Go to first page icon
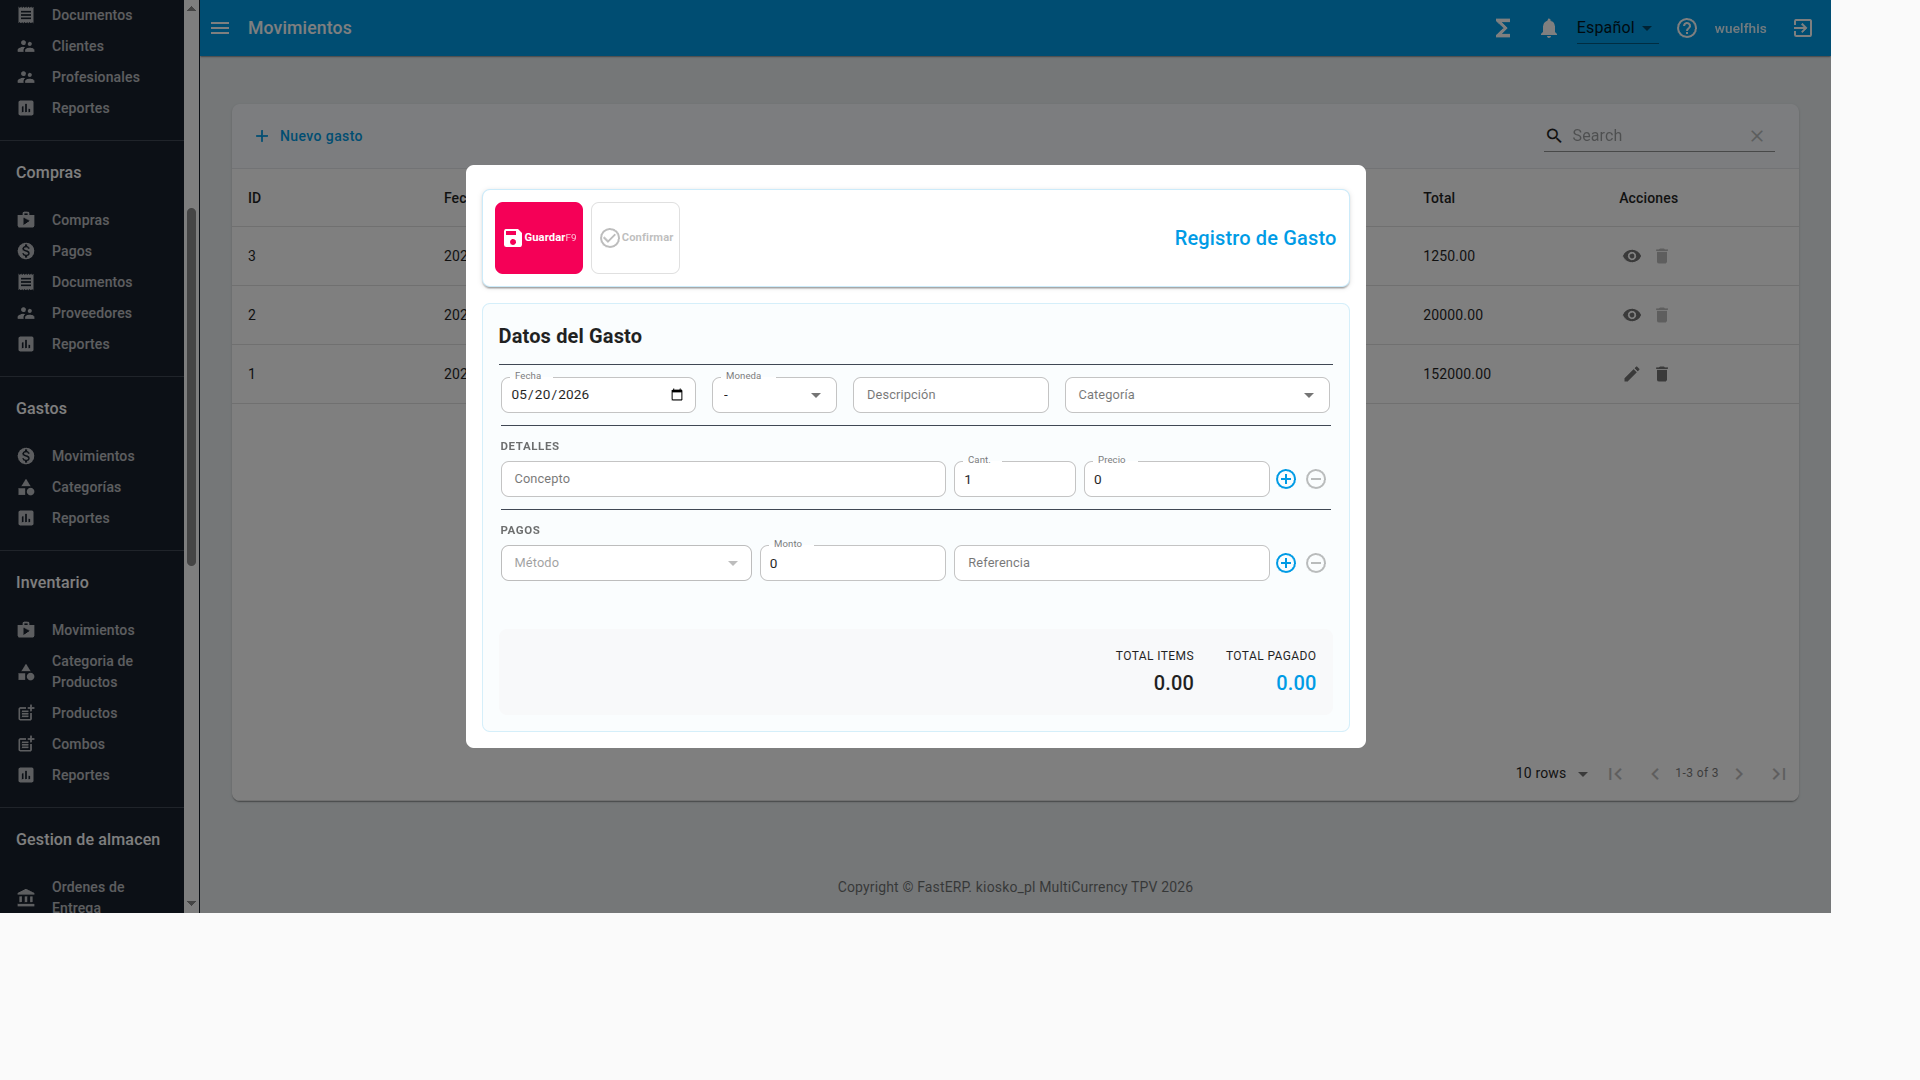Viewport: 1920px width, 1080px height. pyautogui.click(x=1615, y=774)
